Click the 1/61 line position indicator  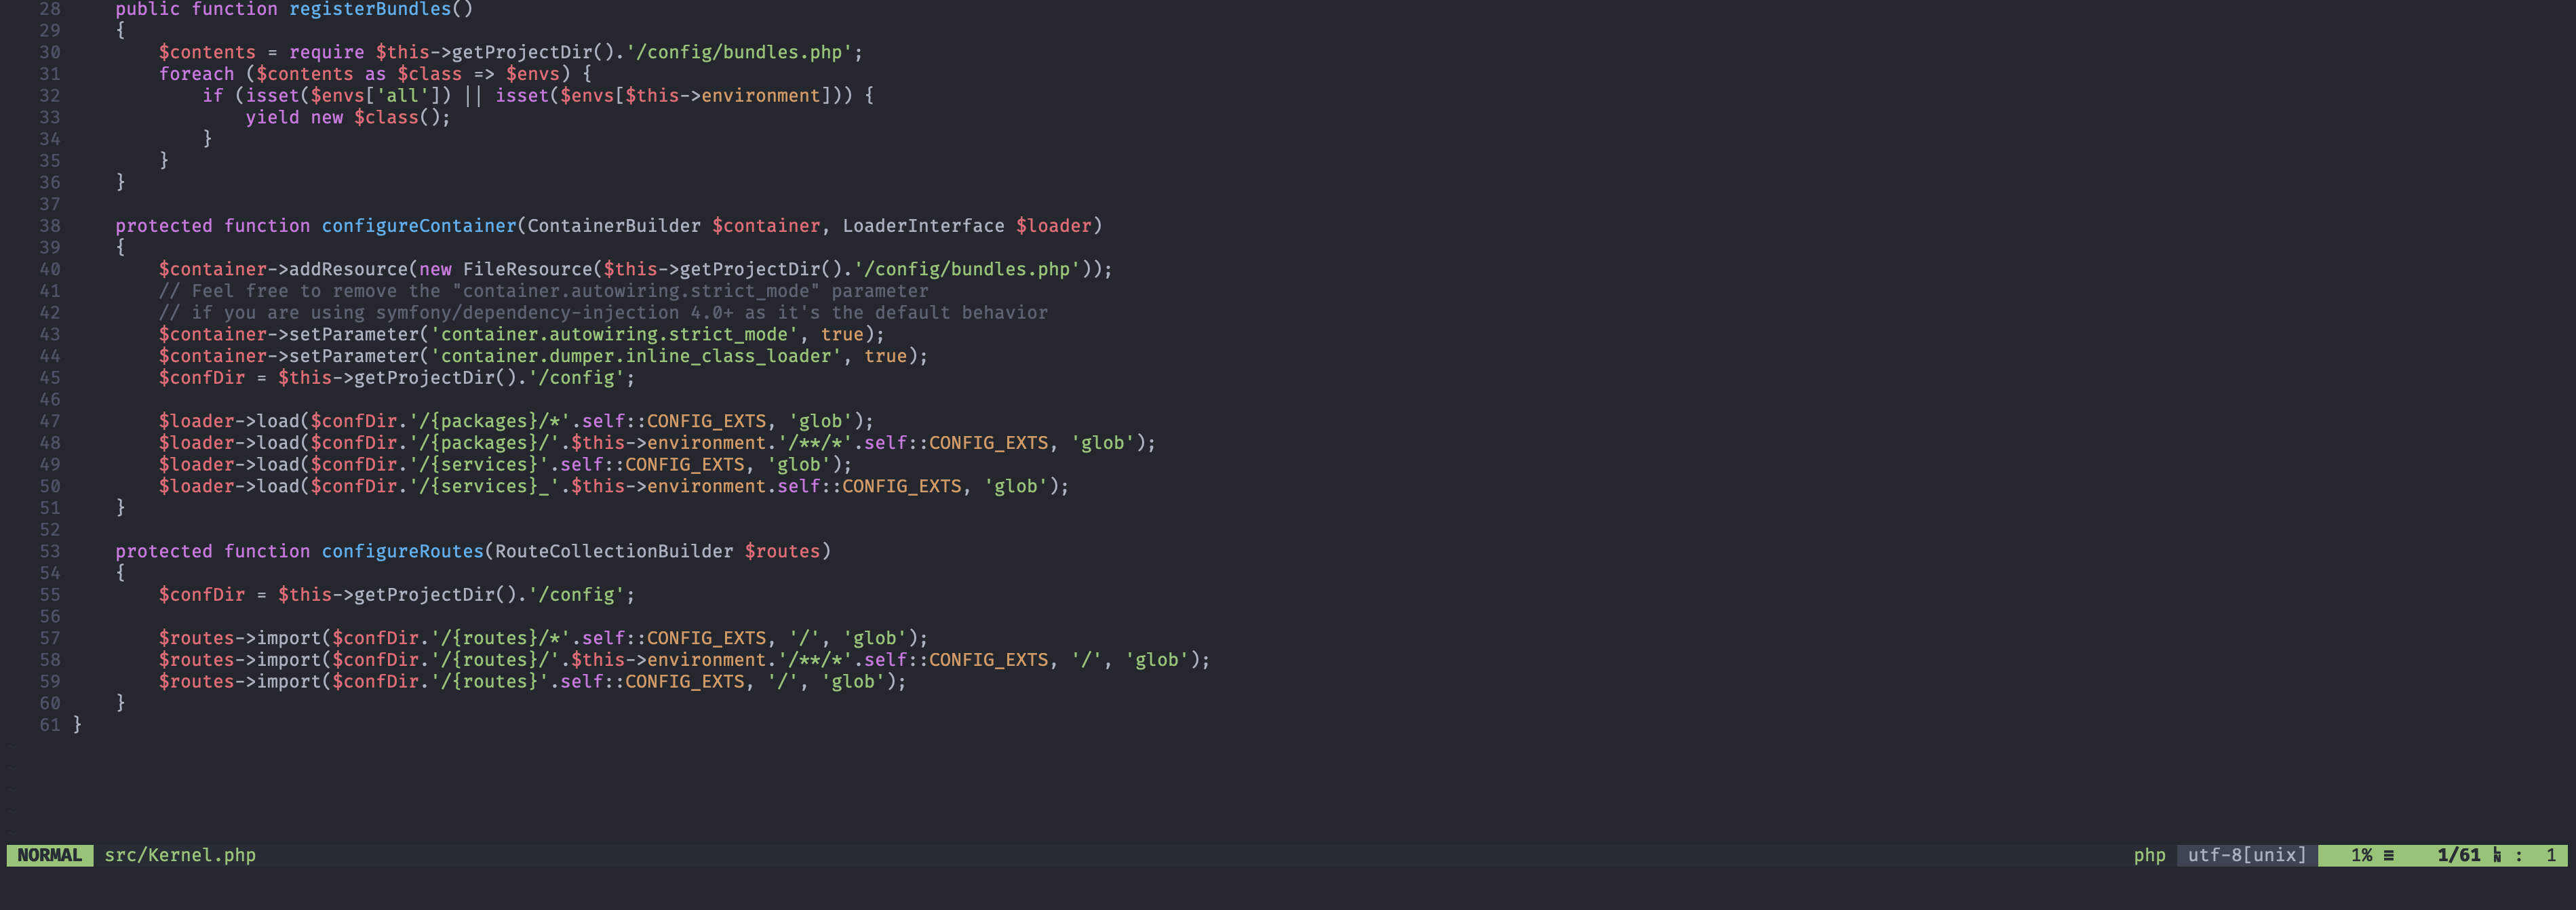(x=2460, y=855)
